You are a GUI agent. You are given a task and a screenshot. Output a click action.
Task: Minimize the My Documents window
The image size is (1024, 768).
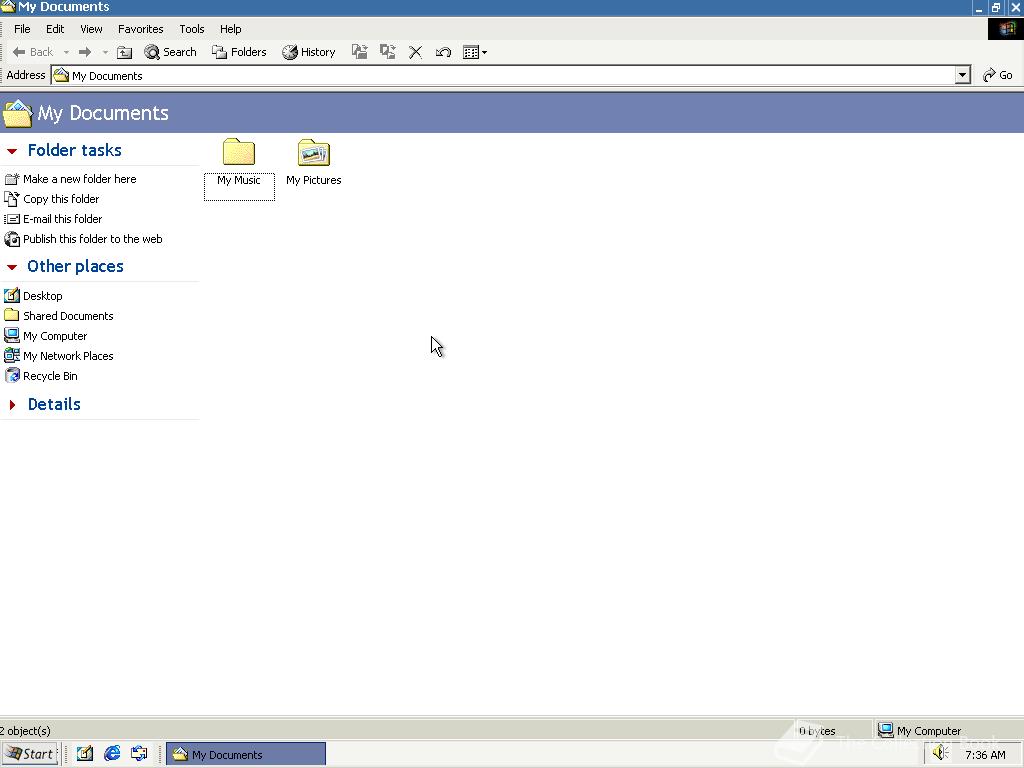coord(978,7)
